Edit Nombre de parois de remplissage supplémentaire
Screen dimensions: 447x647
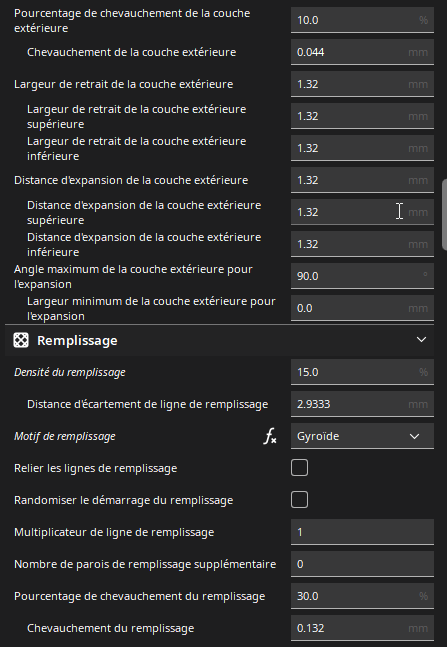362,564
